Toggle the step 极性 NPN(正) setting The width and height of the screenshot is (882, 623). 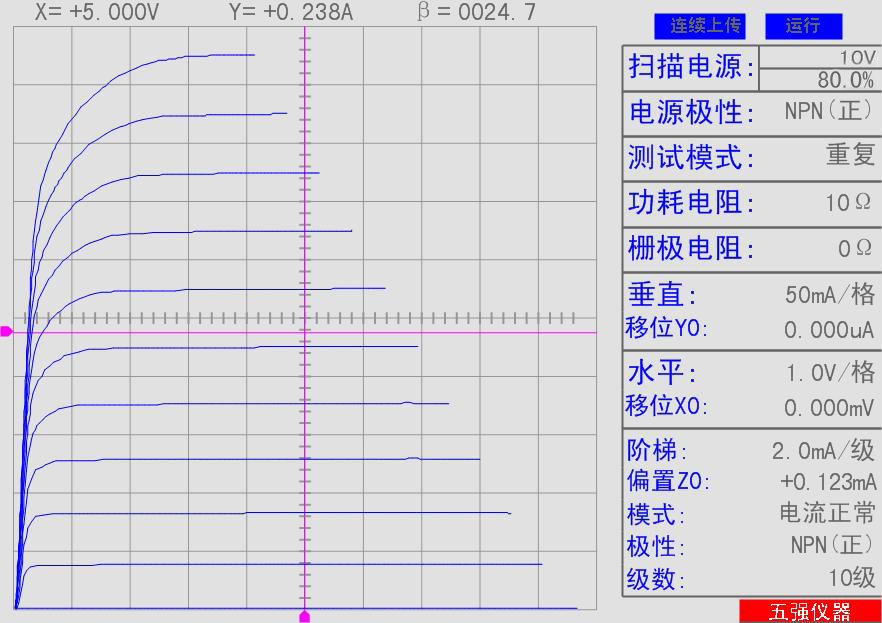pos(832,546)
